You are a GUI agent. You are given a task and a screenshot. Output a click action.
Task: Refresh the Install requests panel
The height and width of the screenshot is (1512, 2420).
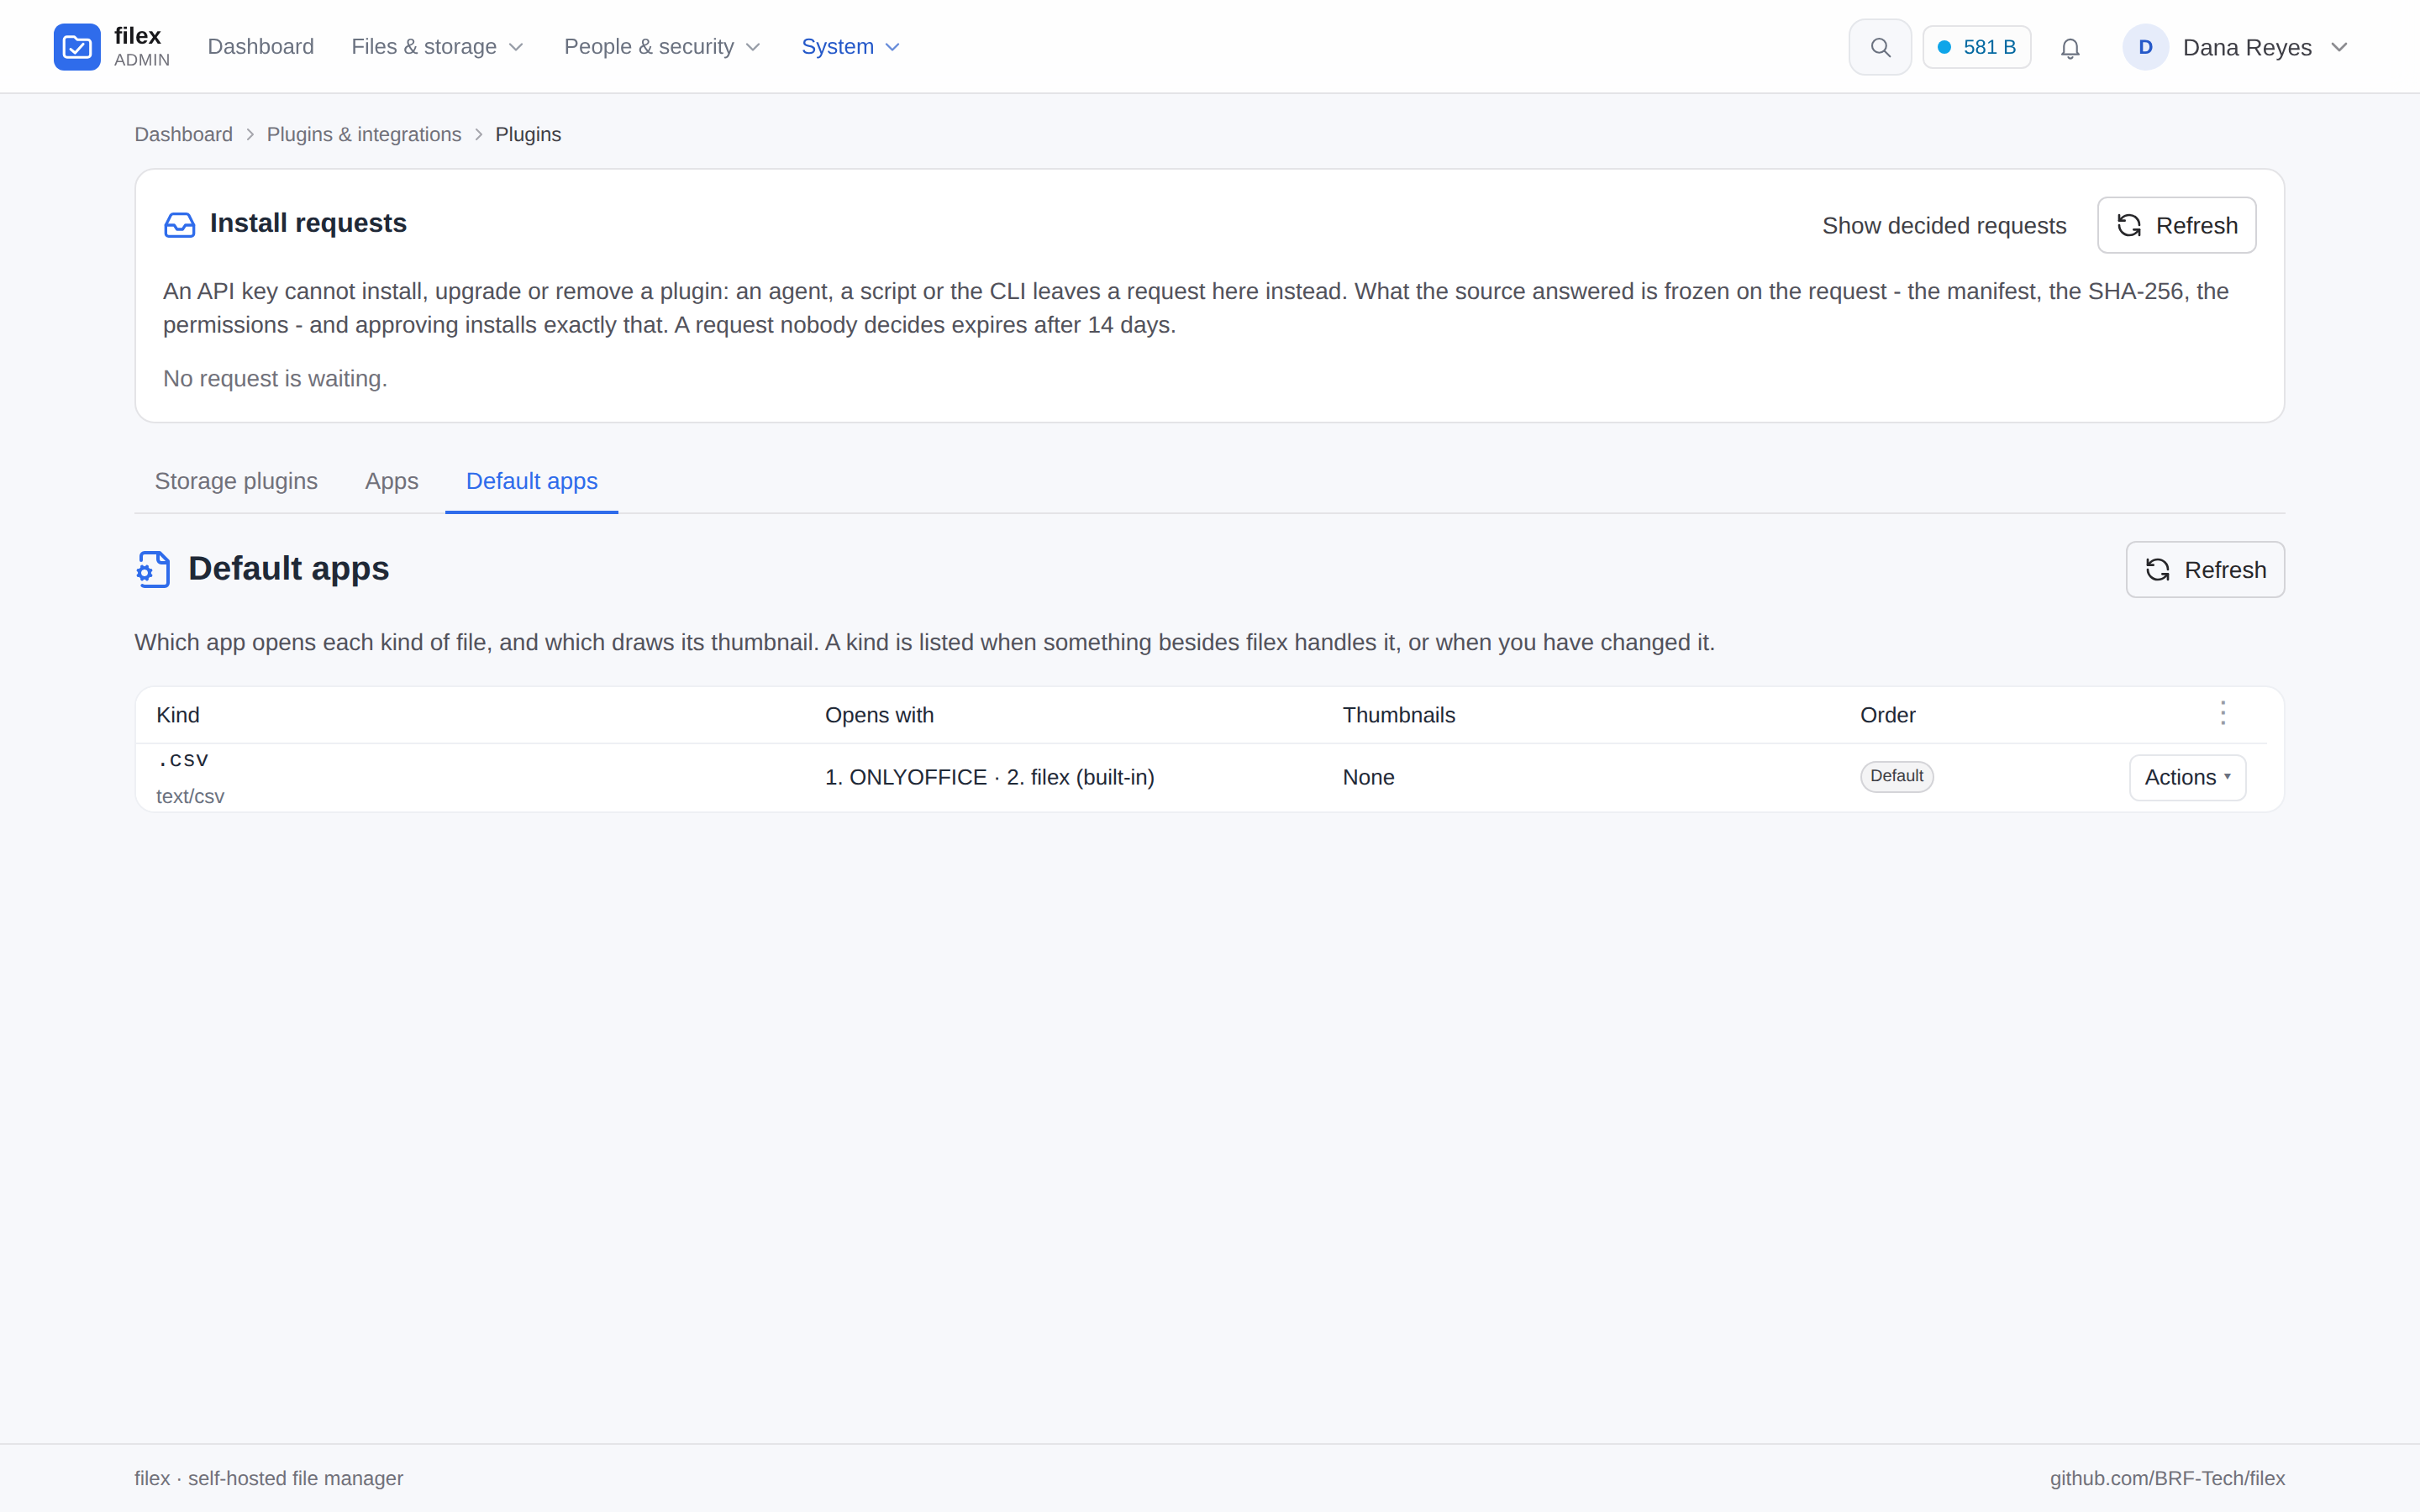(x=2176, y=225)
